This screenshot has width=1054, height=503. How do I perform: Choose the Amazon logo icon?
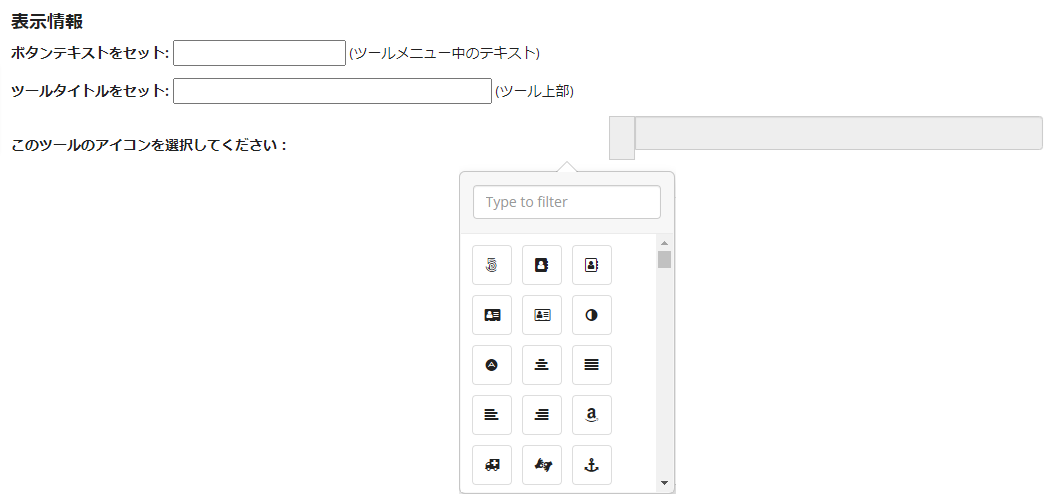pyautogui.click(x=592, y=415)
